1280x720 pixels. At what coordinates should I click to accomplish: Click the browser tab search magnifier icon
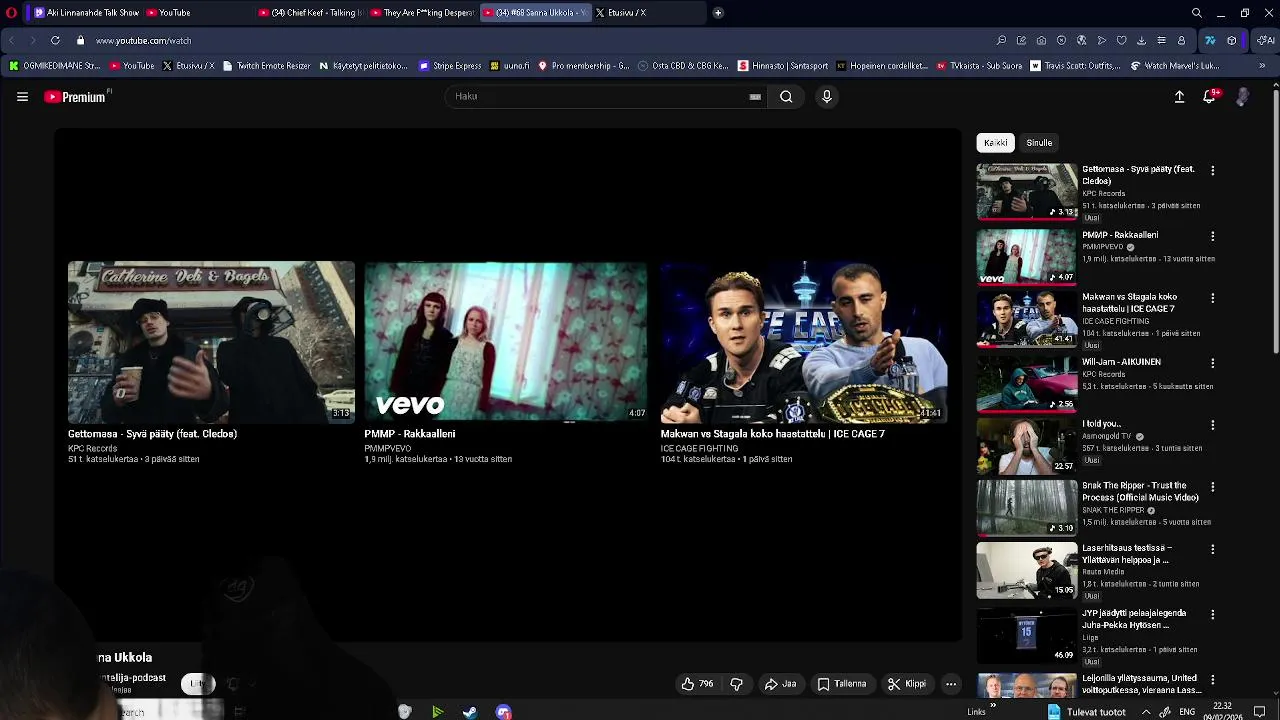point(1197,13)
